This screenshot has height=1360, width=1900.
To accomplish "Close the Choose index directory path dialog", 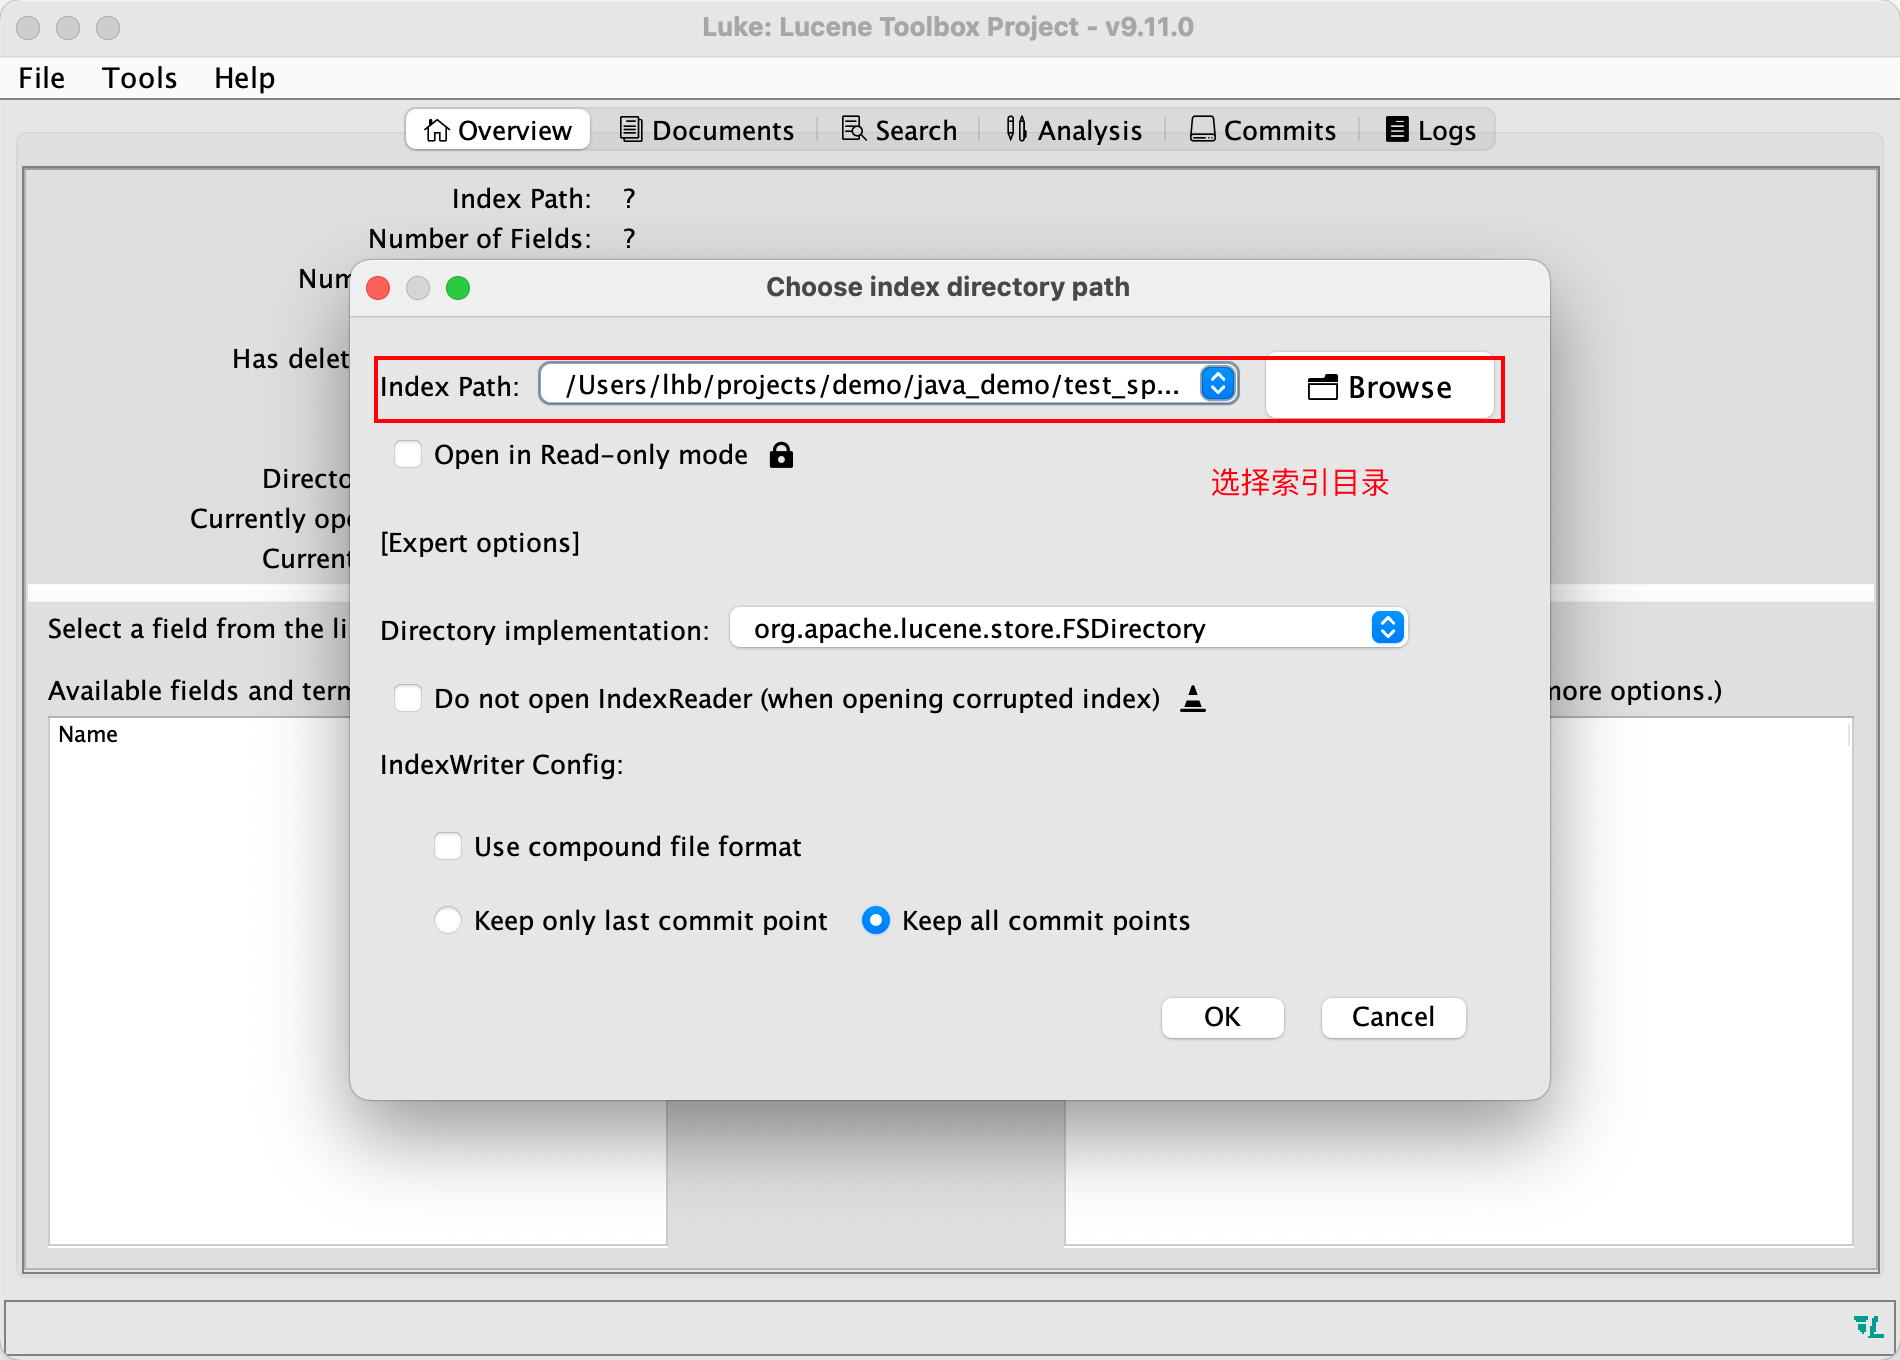I will [x=378, y=288].
